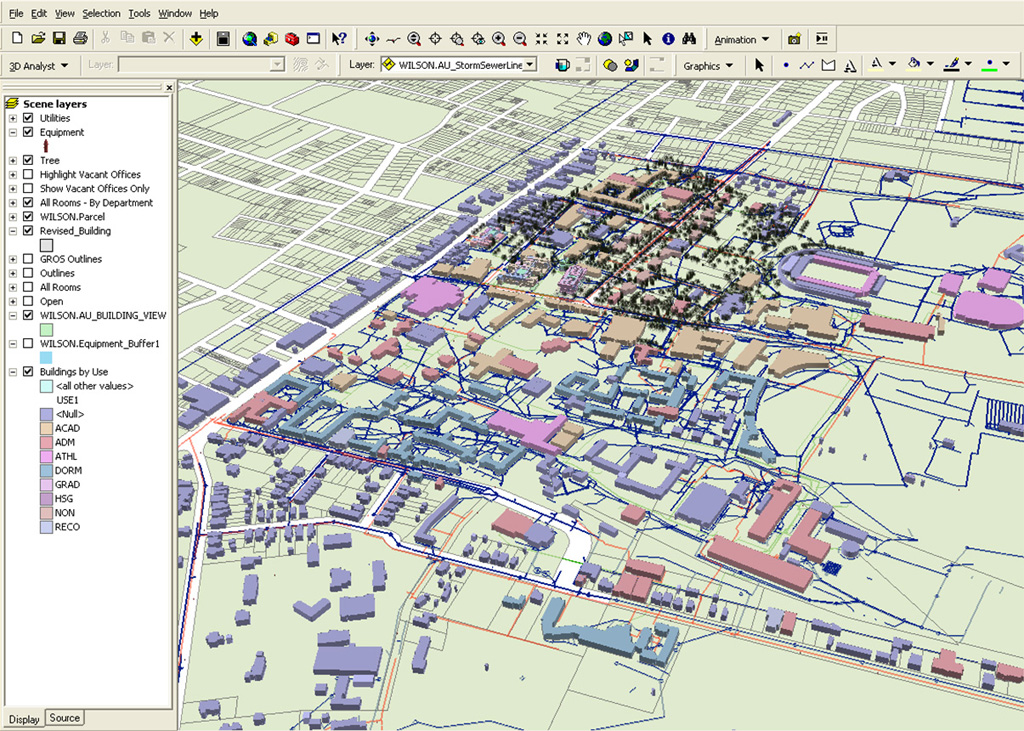This screenshot has width=1024, height=731.
Task: Click the Graphics menu button
Action: (707, 65)
